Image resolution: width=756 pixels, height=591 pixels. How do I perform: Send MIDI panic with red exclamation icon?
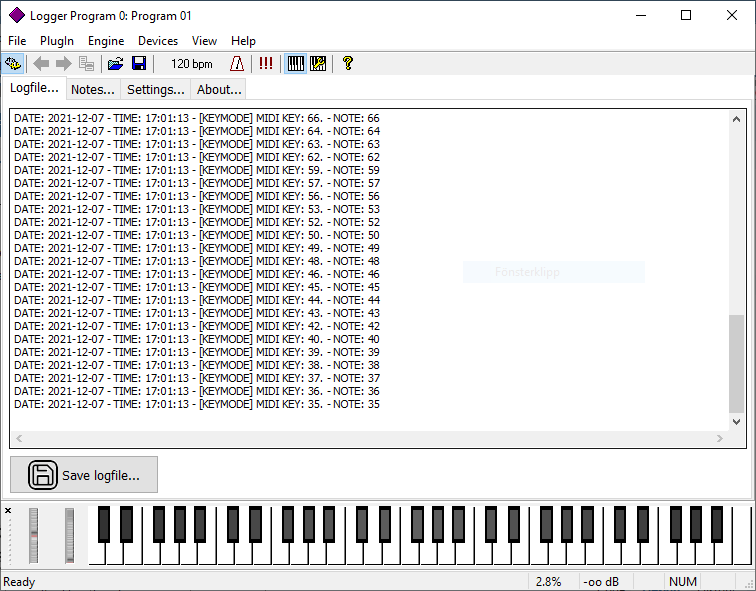point(266,64)
